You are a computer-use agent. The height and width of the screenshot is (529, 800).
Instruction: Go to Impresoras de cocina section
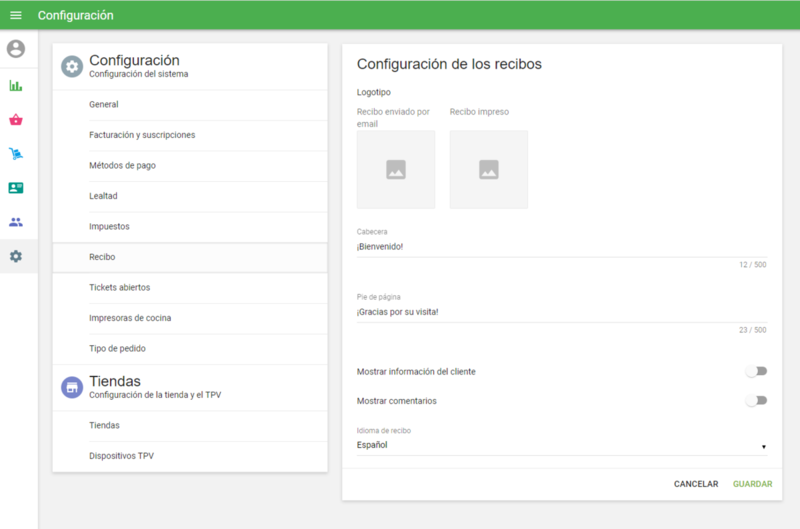pyautogui.click(x=130, y=318)
